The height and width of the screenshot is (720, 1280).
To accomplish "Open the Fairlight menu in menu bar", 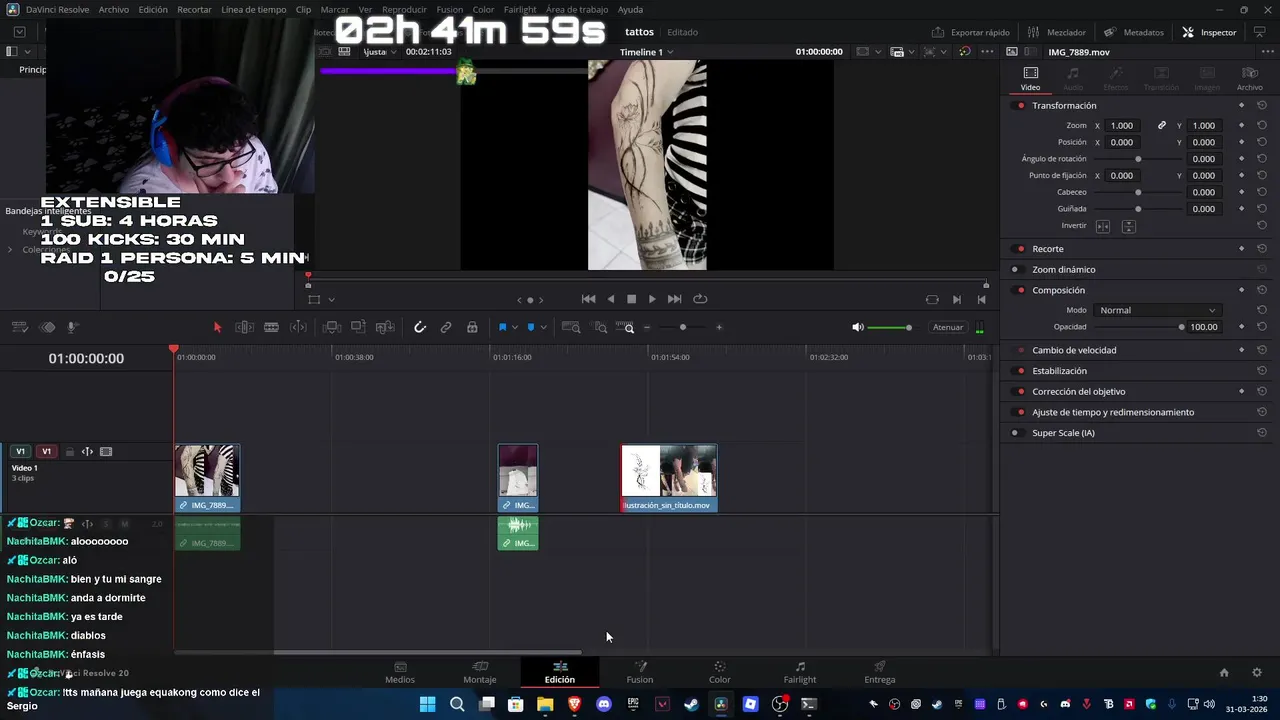I will [520, 9].
